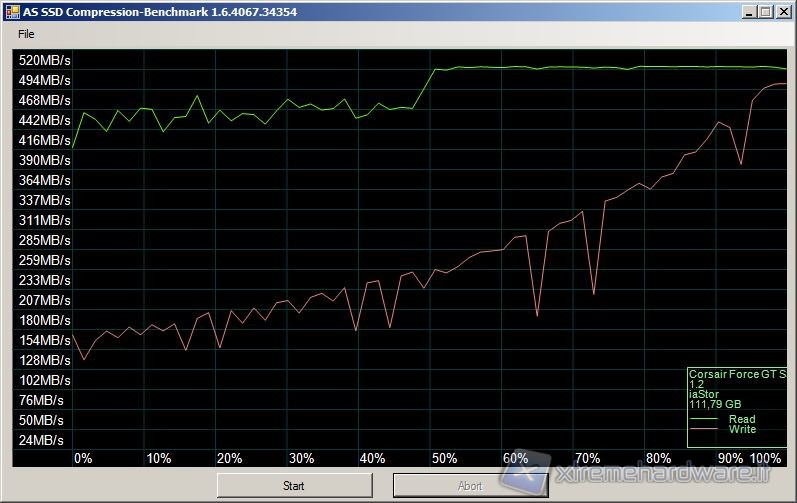This screenshot has width=797, height=503.
Task: Minimize the Compression-Benchmark window
Action: click(748, 11)
